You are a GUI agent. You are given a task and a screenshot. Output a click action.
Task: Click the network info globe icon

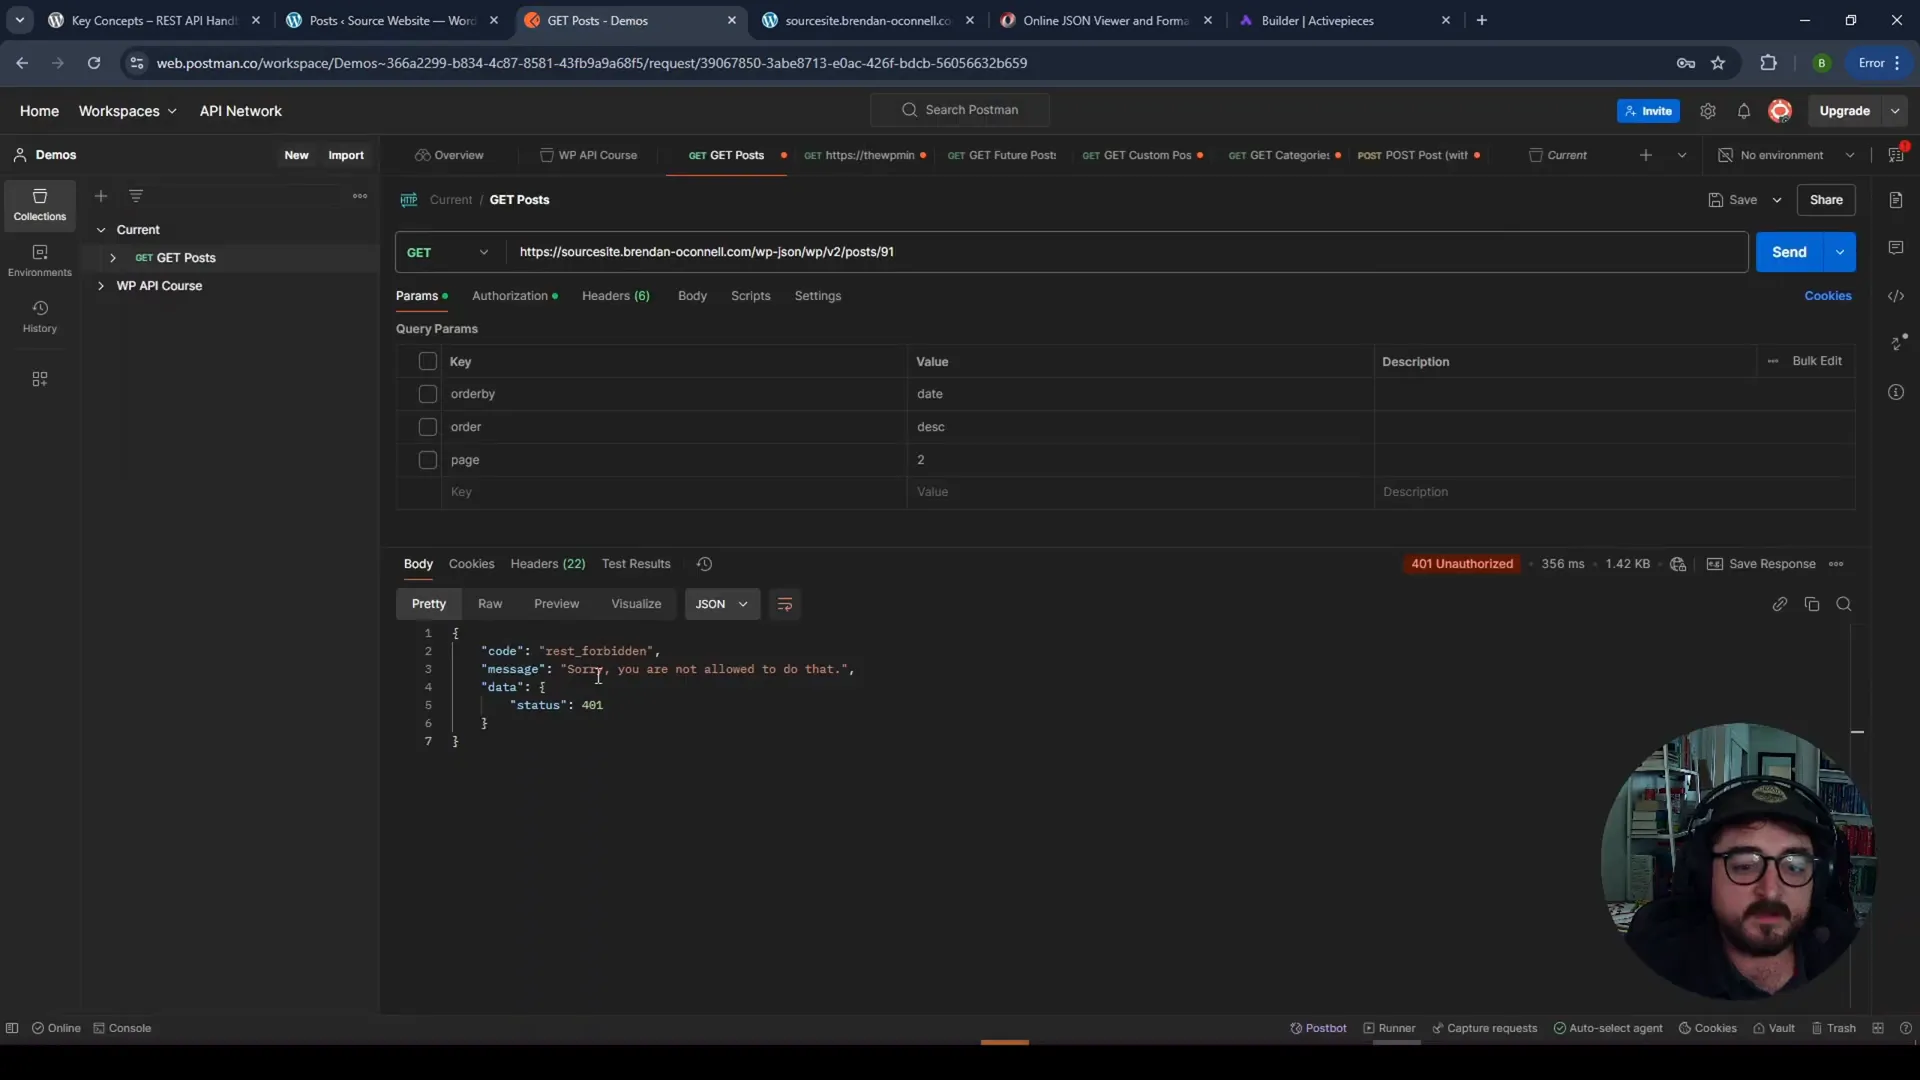click(x=1678, y=564)
